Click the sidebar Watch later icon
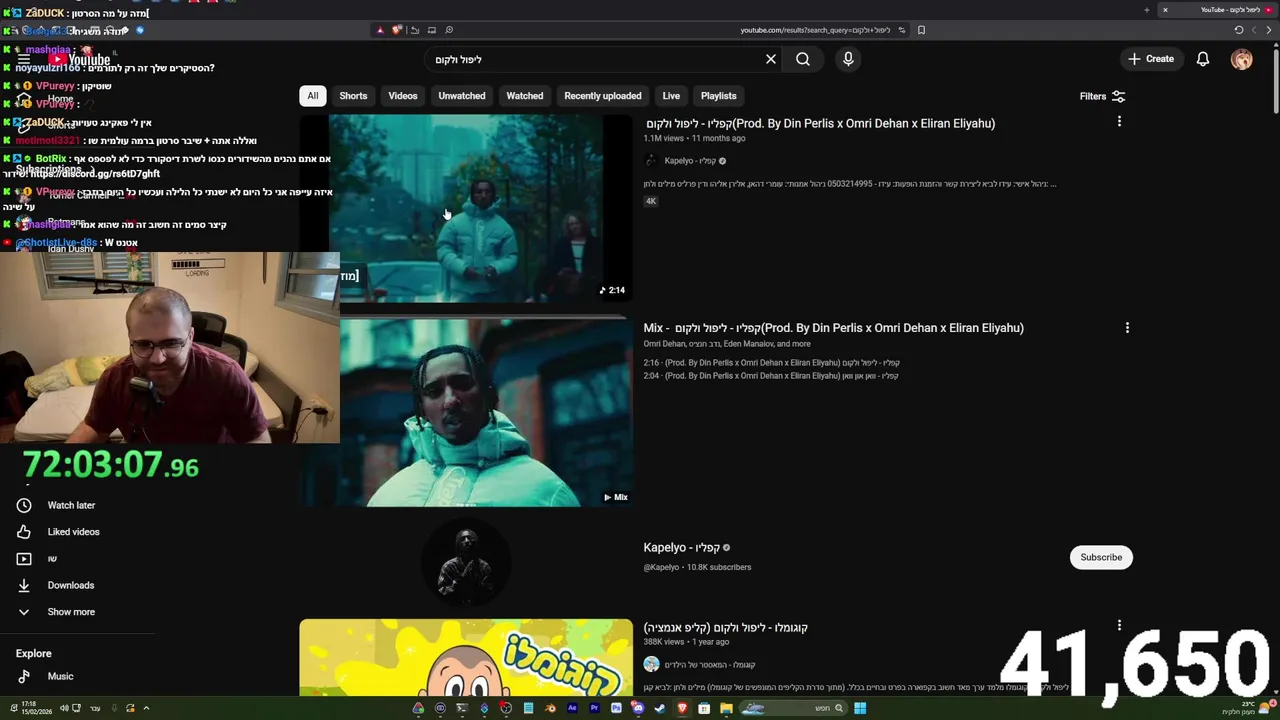 24,505
